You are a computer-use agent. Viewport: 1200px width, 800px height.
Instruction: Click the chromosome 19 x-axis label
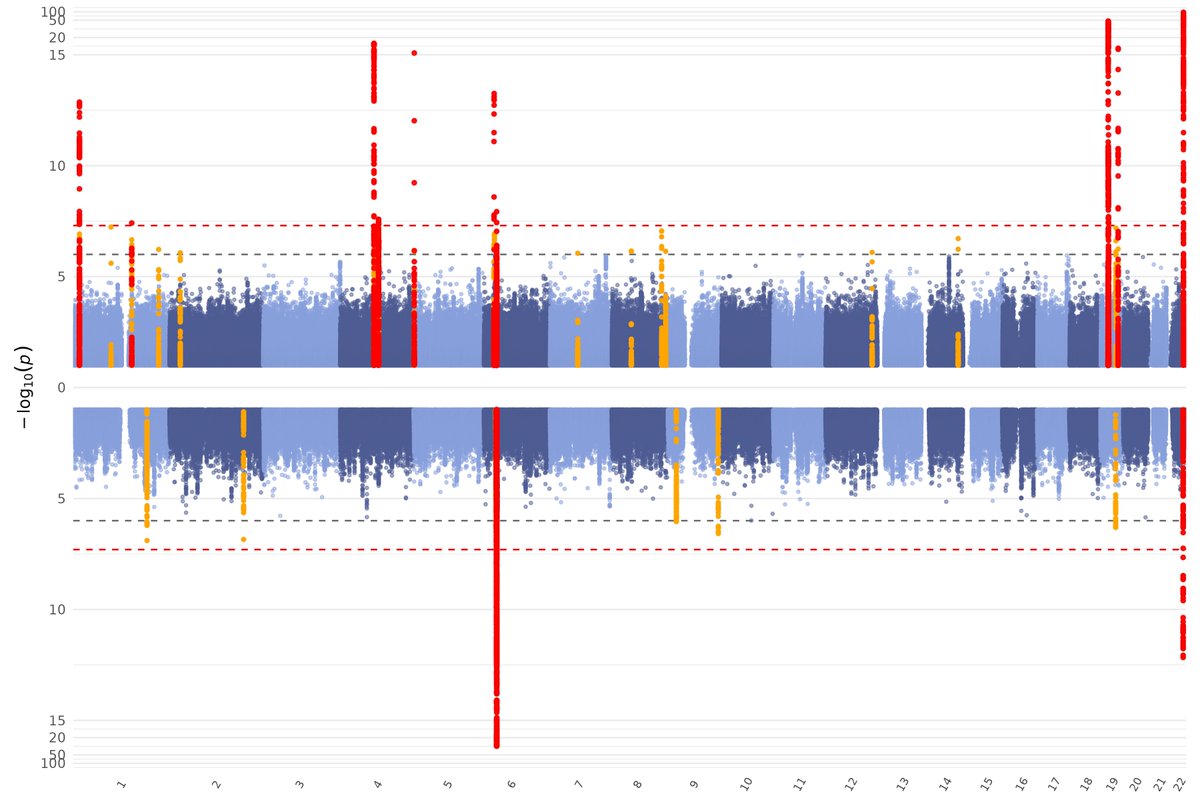point(1113,784)
